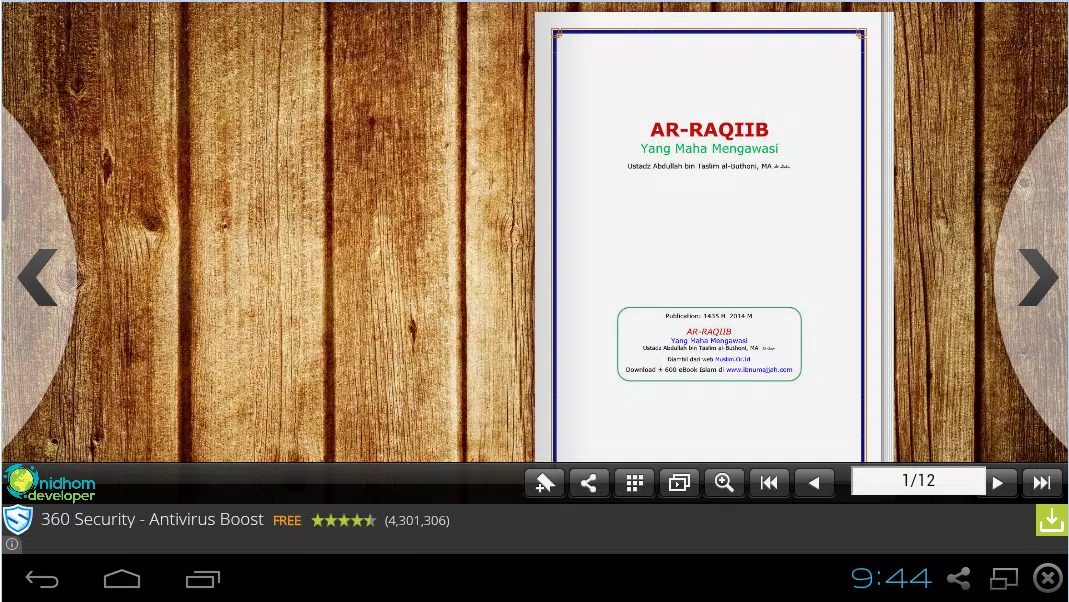
Task: Jump to the first page
Action: [769, 483]
